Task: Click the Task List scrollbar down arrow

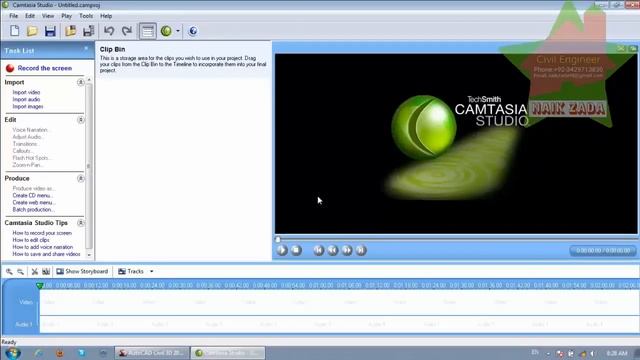Action: coord(89,255)
